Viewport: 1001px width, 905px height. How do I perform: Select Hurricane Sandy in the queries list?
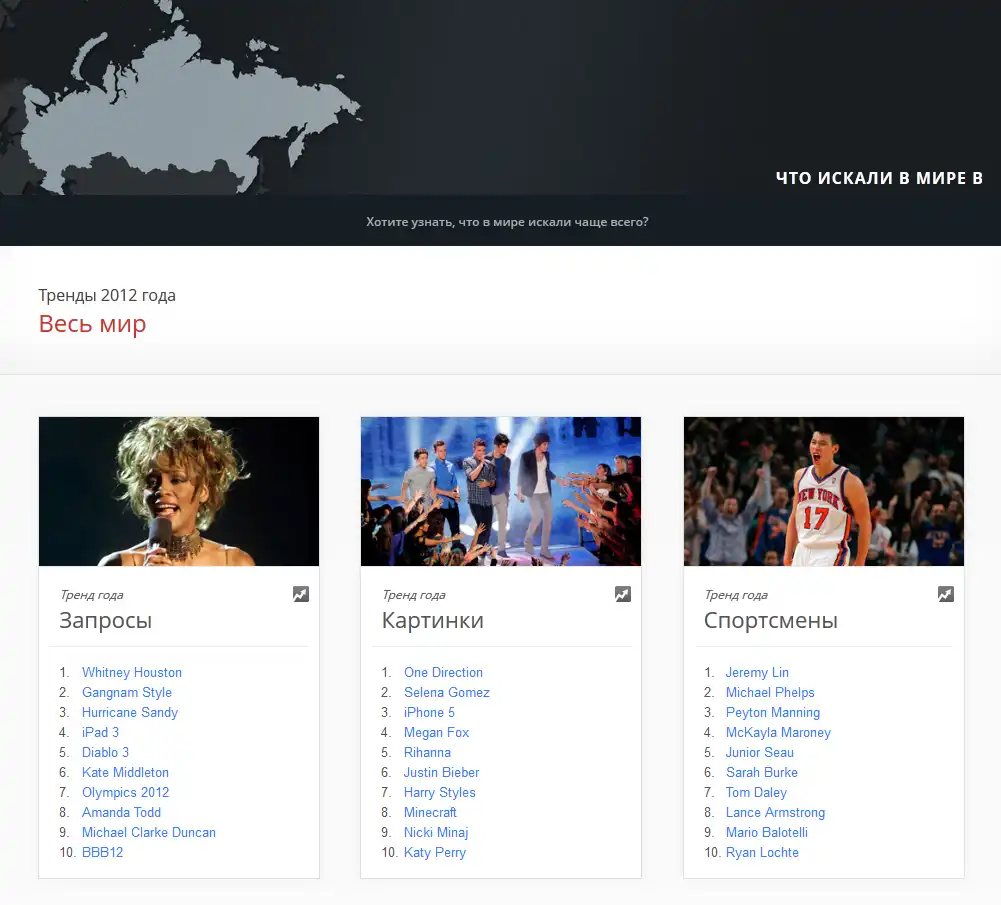130,712
